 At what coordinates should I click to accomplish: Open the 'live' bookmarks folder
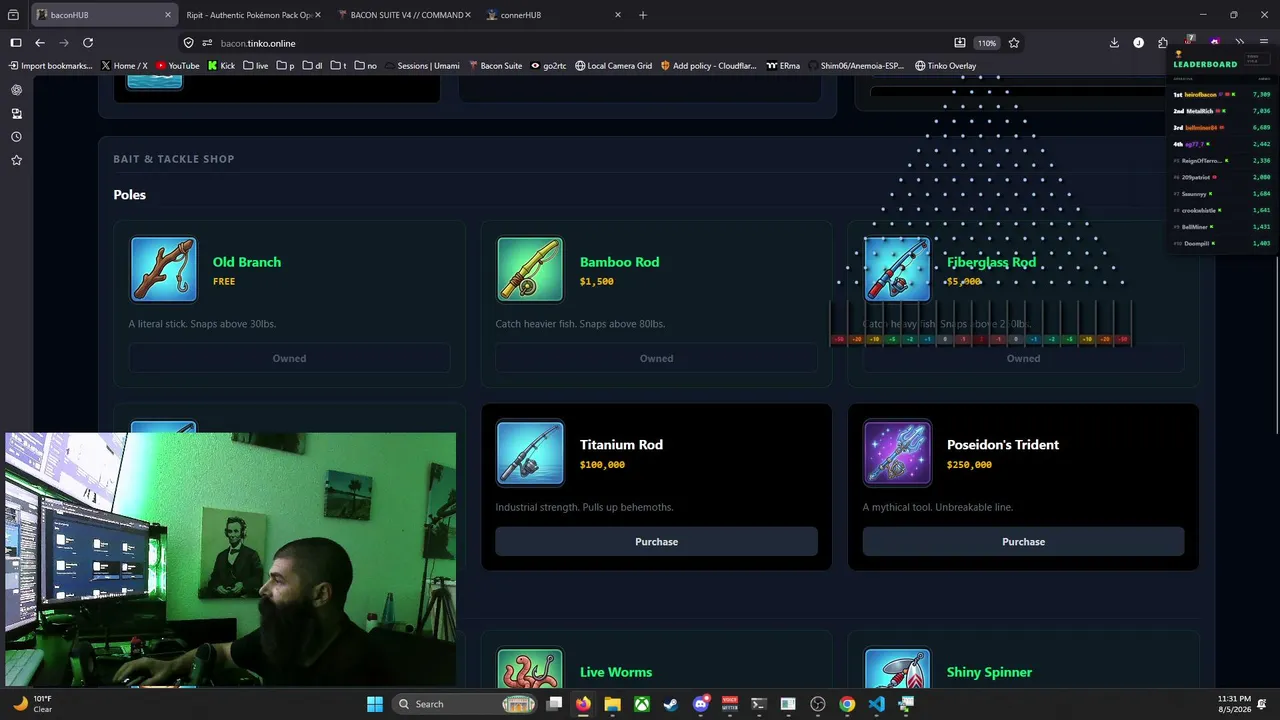(x=256, y=66)
